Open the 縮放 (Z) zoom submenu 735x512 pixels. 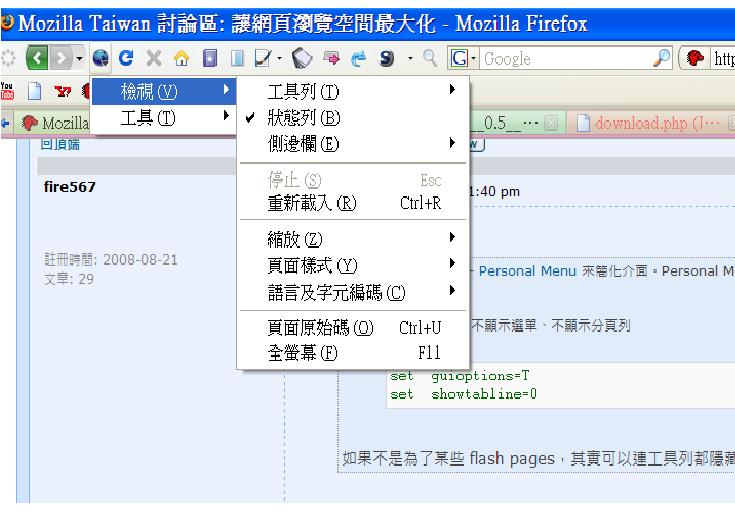(x=353, y=239)
